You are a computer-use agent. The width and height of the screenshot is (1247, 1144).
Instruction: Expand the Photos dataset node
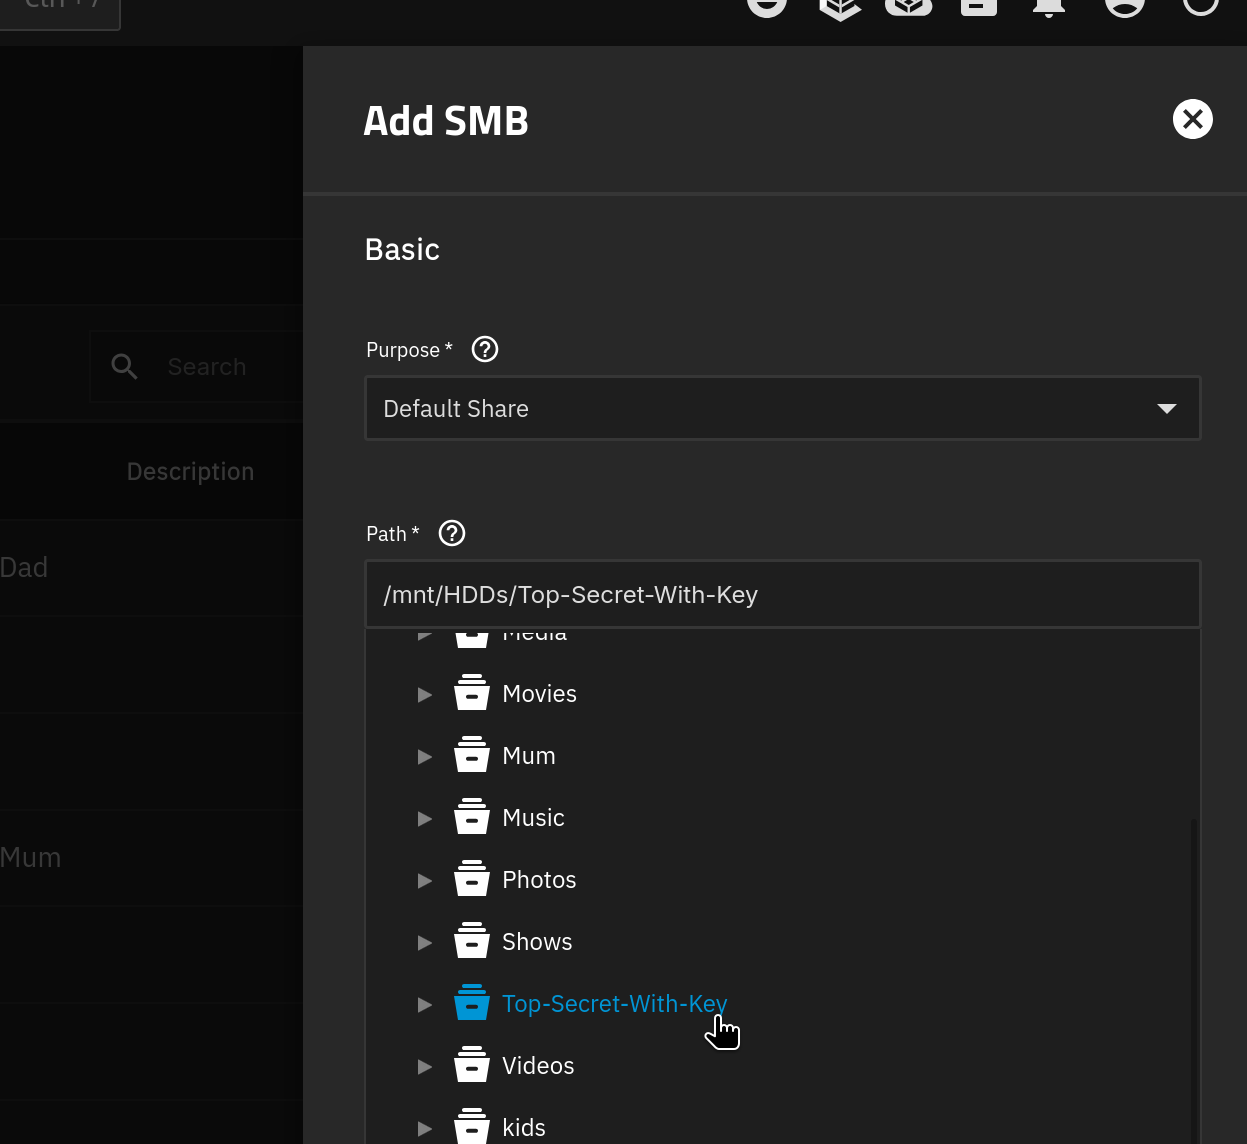(425, 880)
